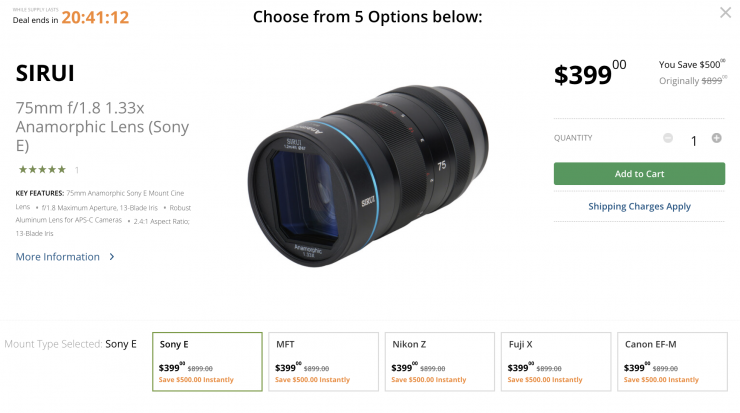The width and height of the screenshot is (740, 413).
Task: Close the options dialog with X icon
Action: [725, 13]
